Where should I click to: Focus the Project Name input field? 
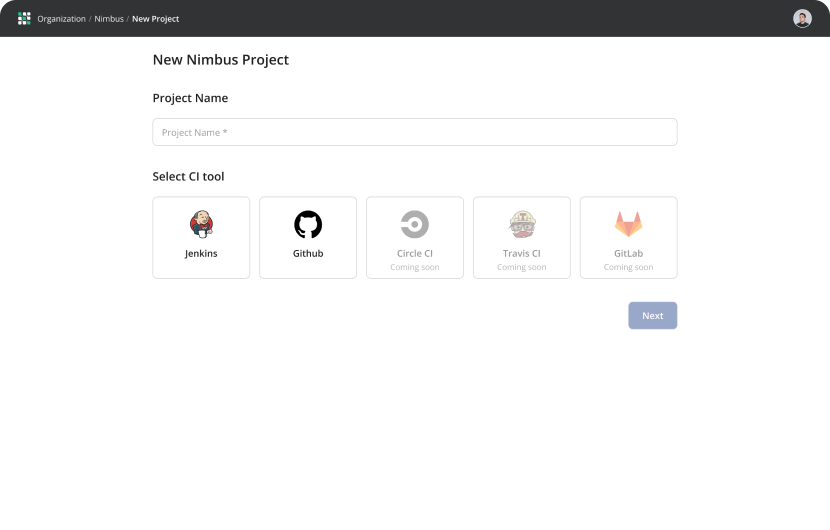[414, 132]
